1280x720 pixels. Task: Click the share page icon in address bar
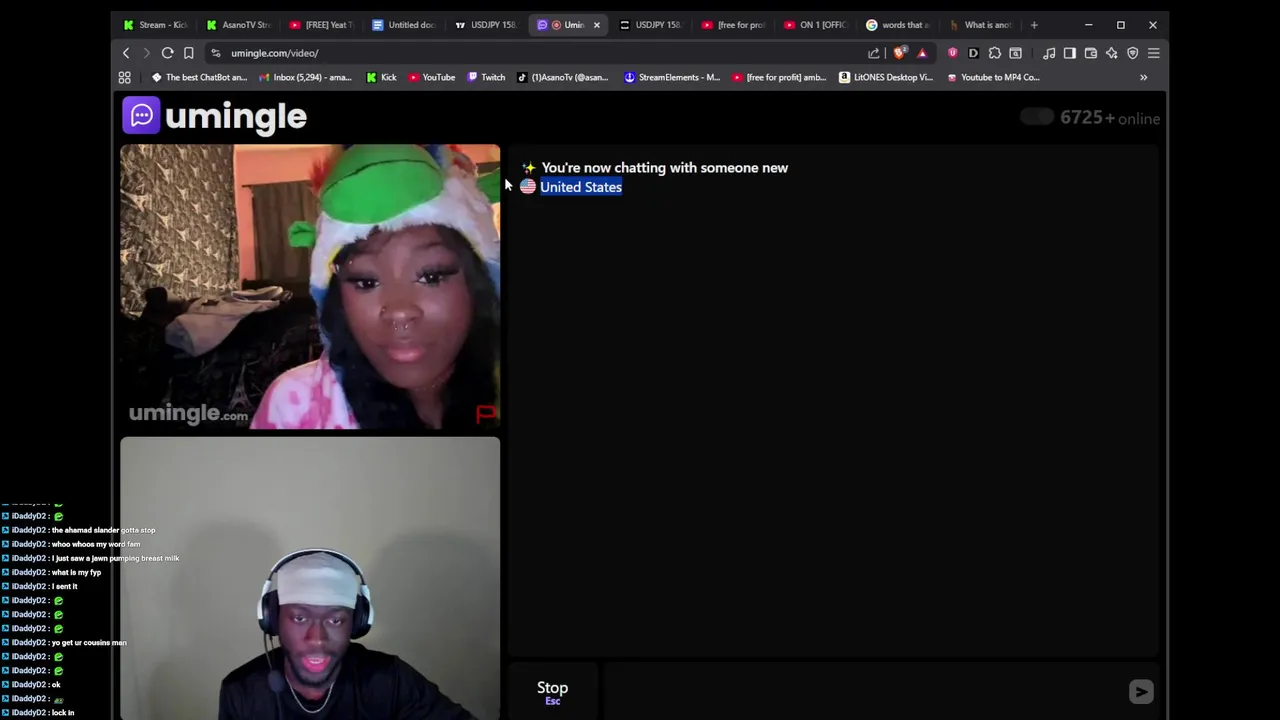pyautogui.click(x=873, y=53)
